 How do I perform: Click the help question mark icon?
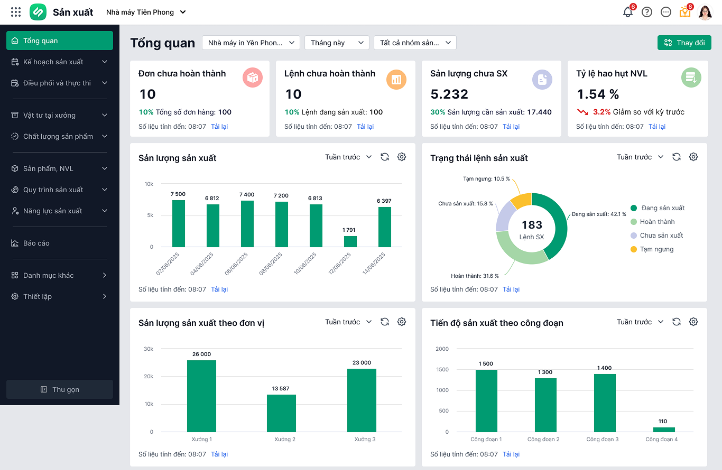coord(647,12)
